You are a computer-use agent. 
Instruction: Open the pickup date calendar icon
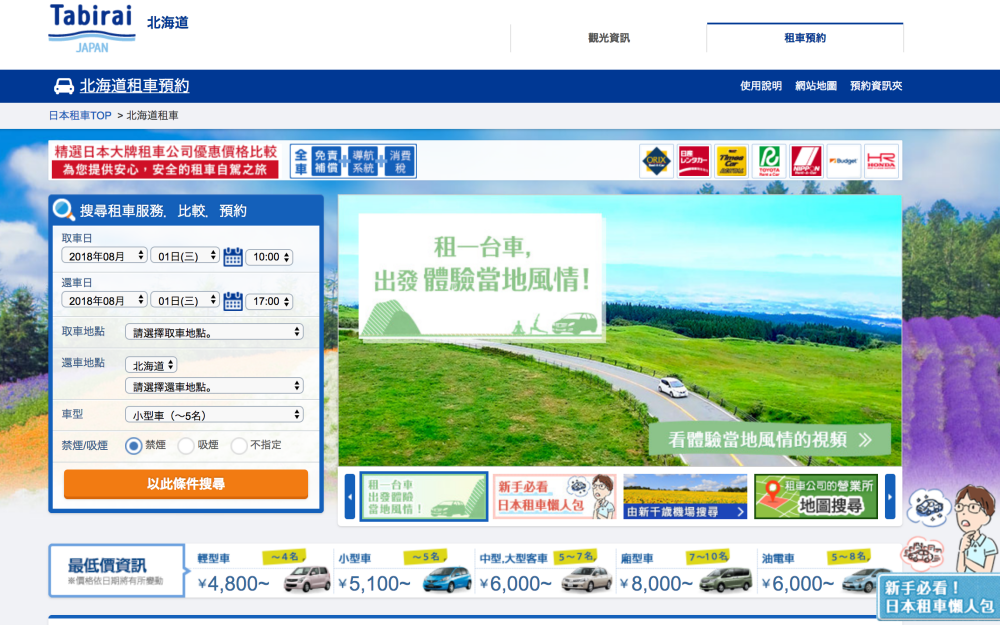click(x=233, y=256)
